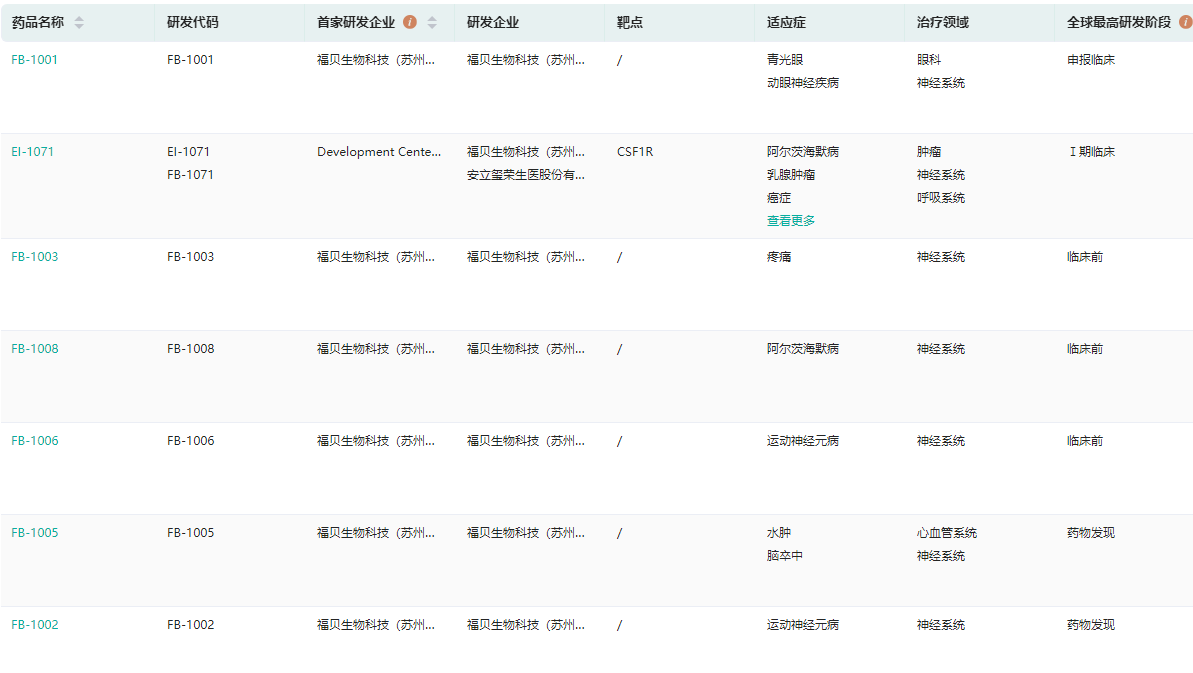The height and width of the screenshot is (673, 1193).
Task: Click the 研发企业 column header
Action: click(x=492, y=22)
